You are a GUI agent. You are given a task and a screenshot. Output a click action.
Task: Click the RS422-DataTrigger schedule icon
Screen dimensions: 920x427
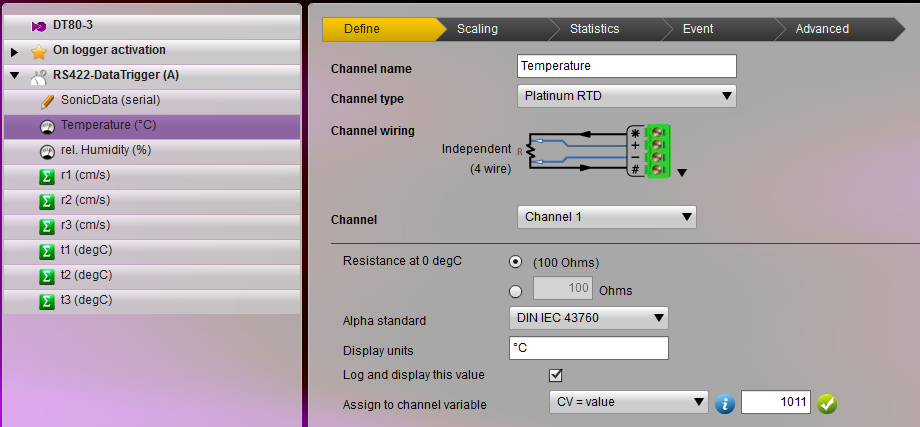point(38,76)
